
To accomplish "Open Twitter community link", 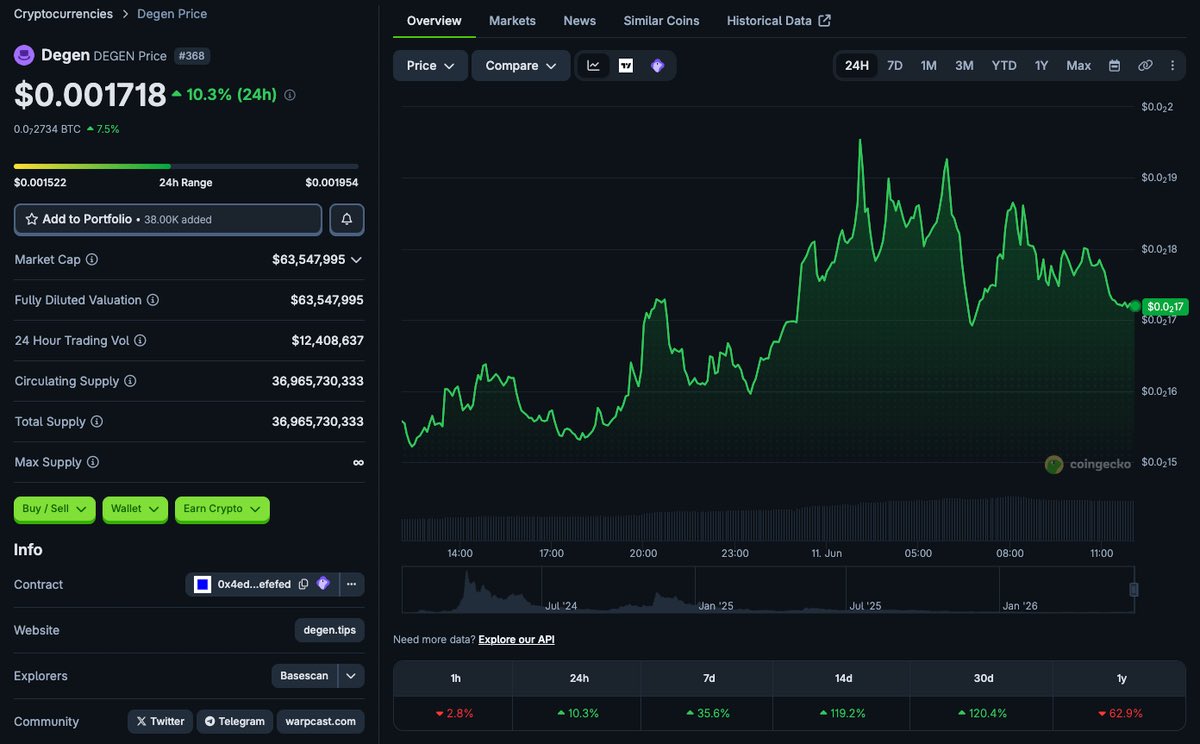I will tap(160, 721).
